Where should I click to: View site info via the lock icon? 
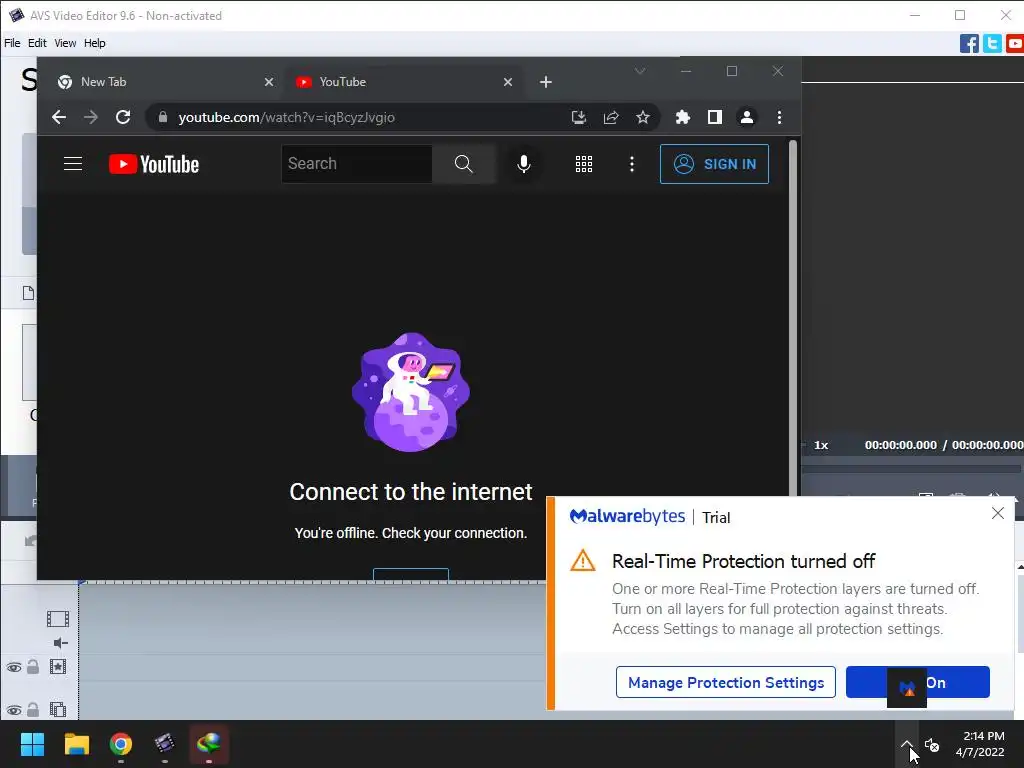click(x=163, y=117)
